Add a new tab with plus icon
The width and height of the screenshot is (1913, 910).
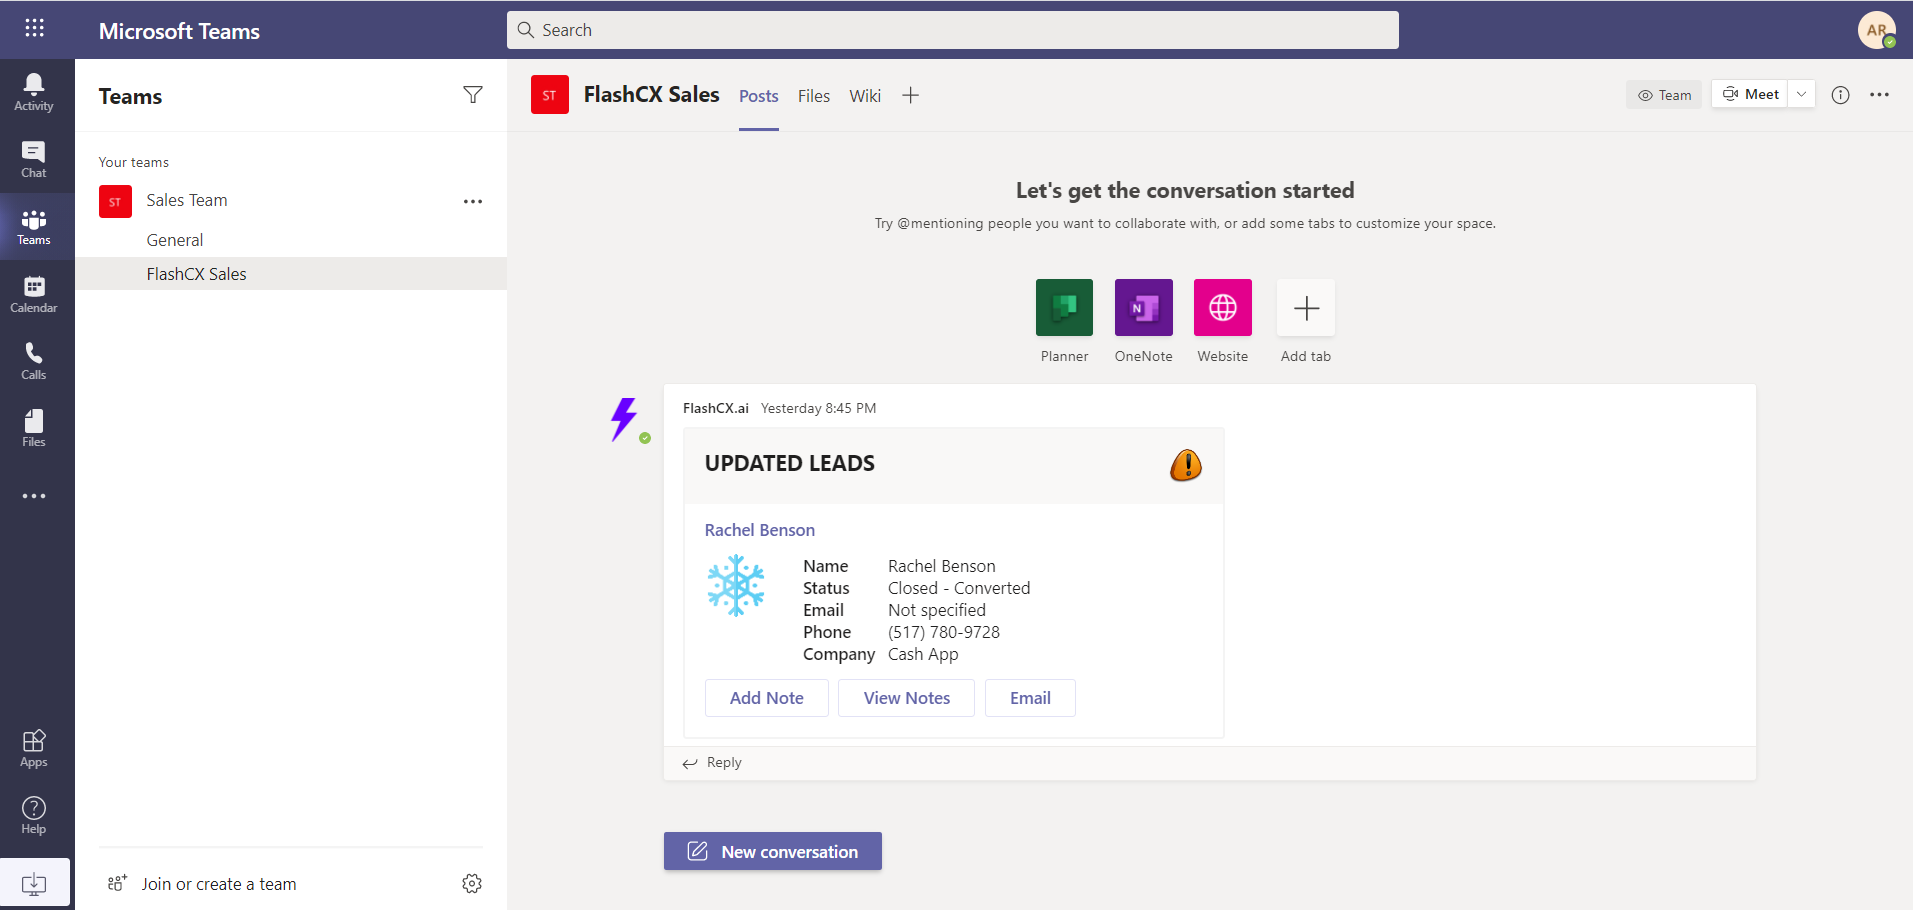click(910, 96)
